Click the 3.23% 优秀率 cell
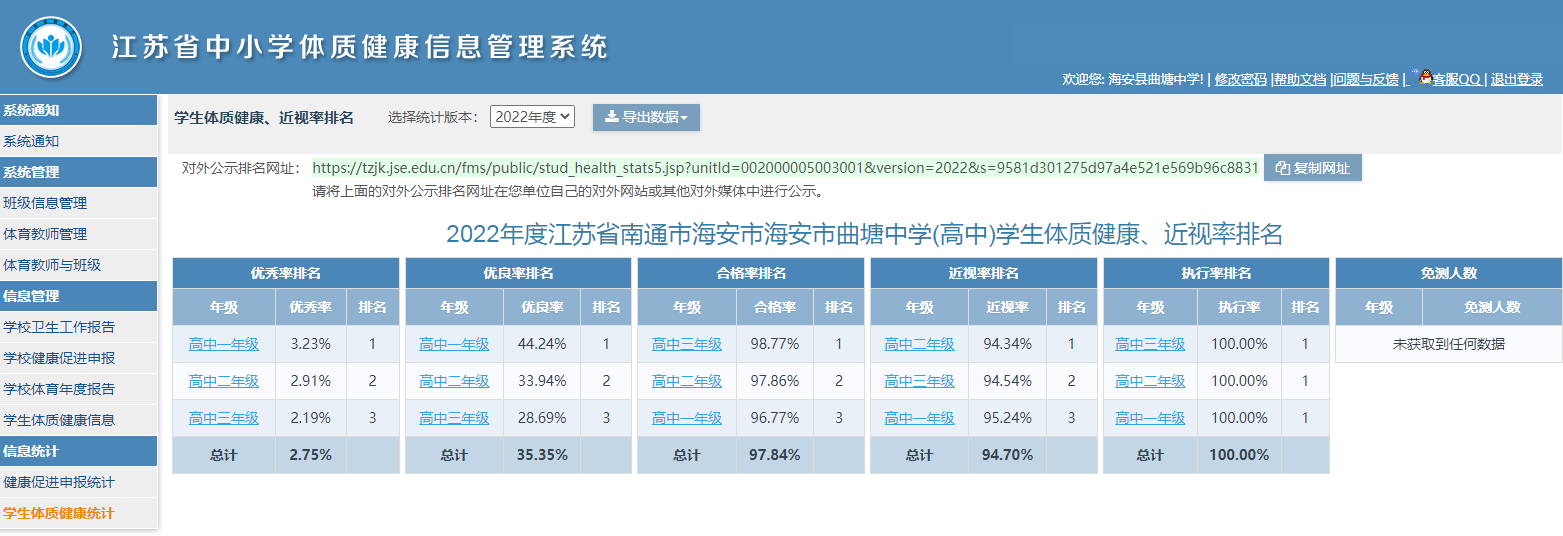This screenshot has height=536, width=1563. 311,344
